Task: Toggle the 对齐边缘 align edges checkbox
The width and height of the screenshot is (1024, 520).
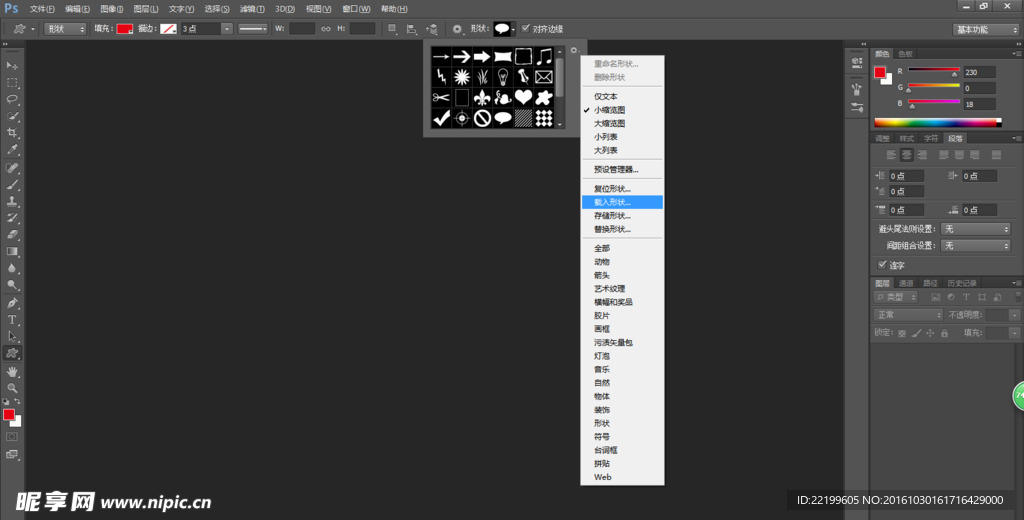Action: (526, 29)
